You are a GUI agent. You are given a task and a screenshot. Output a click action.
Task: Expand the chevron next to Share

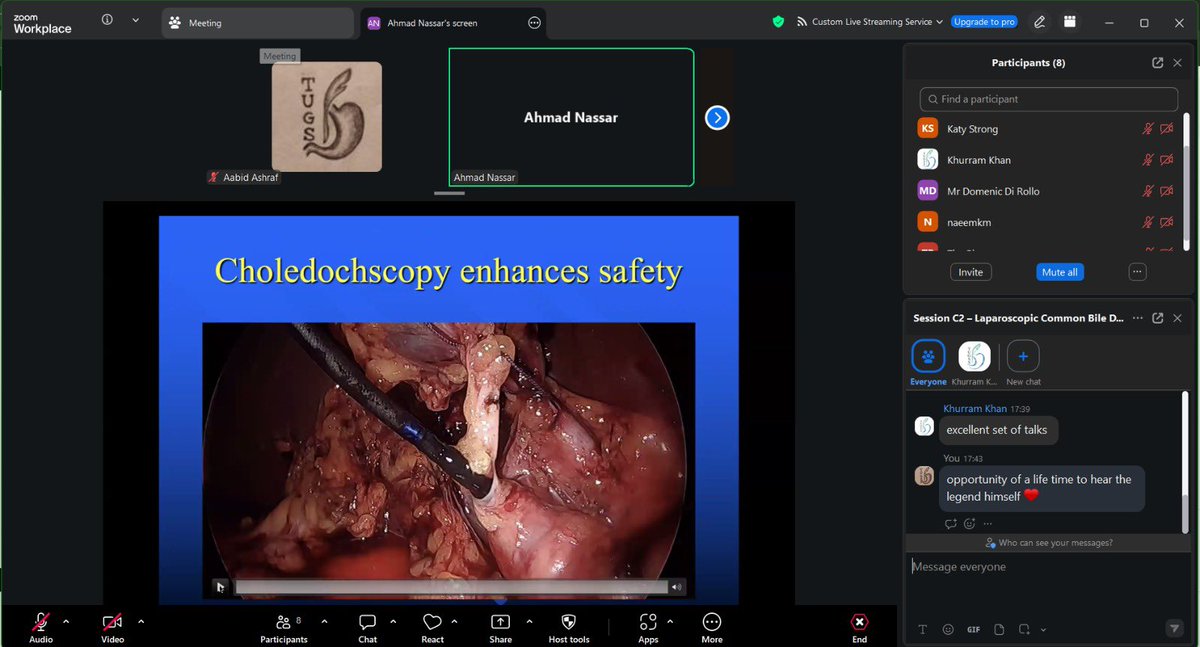(x=527, y=621)
